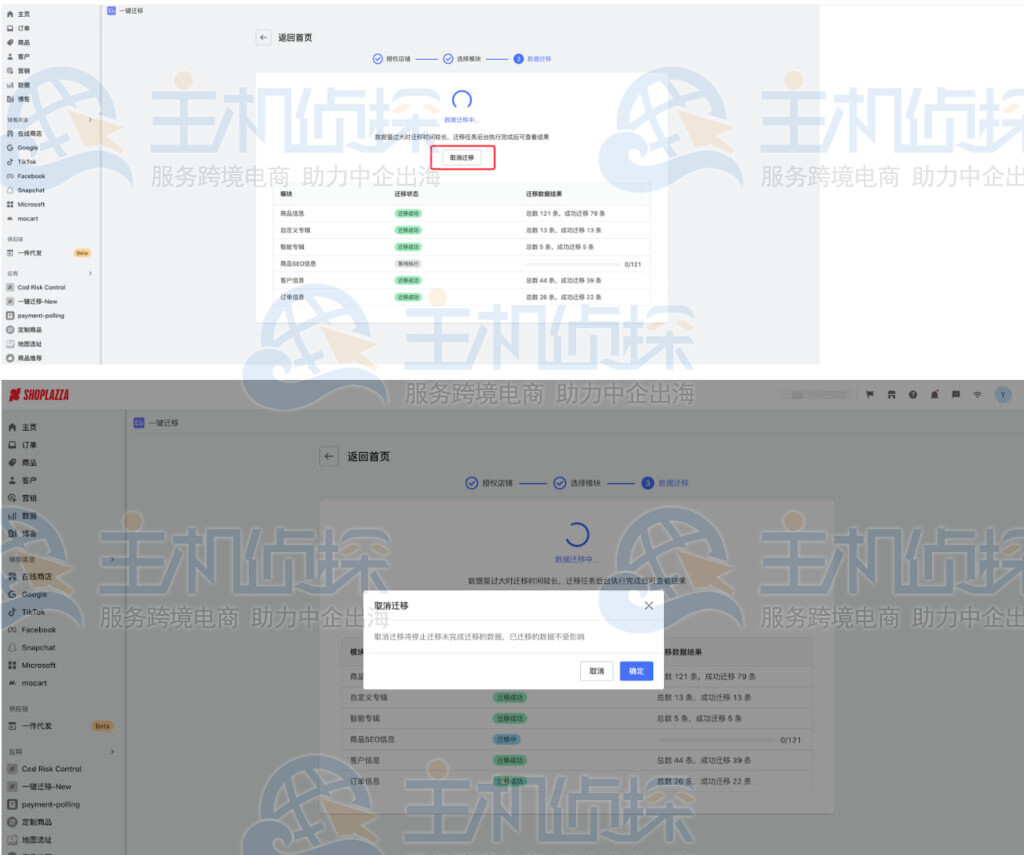Open the Y user avatar menu

(x=1003, y=394)
